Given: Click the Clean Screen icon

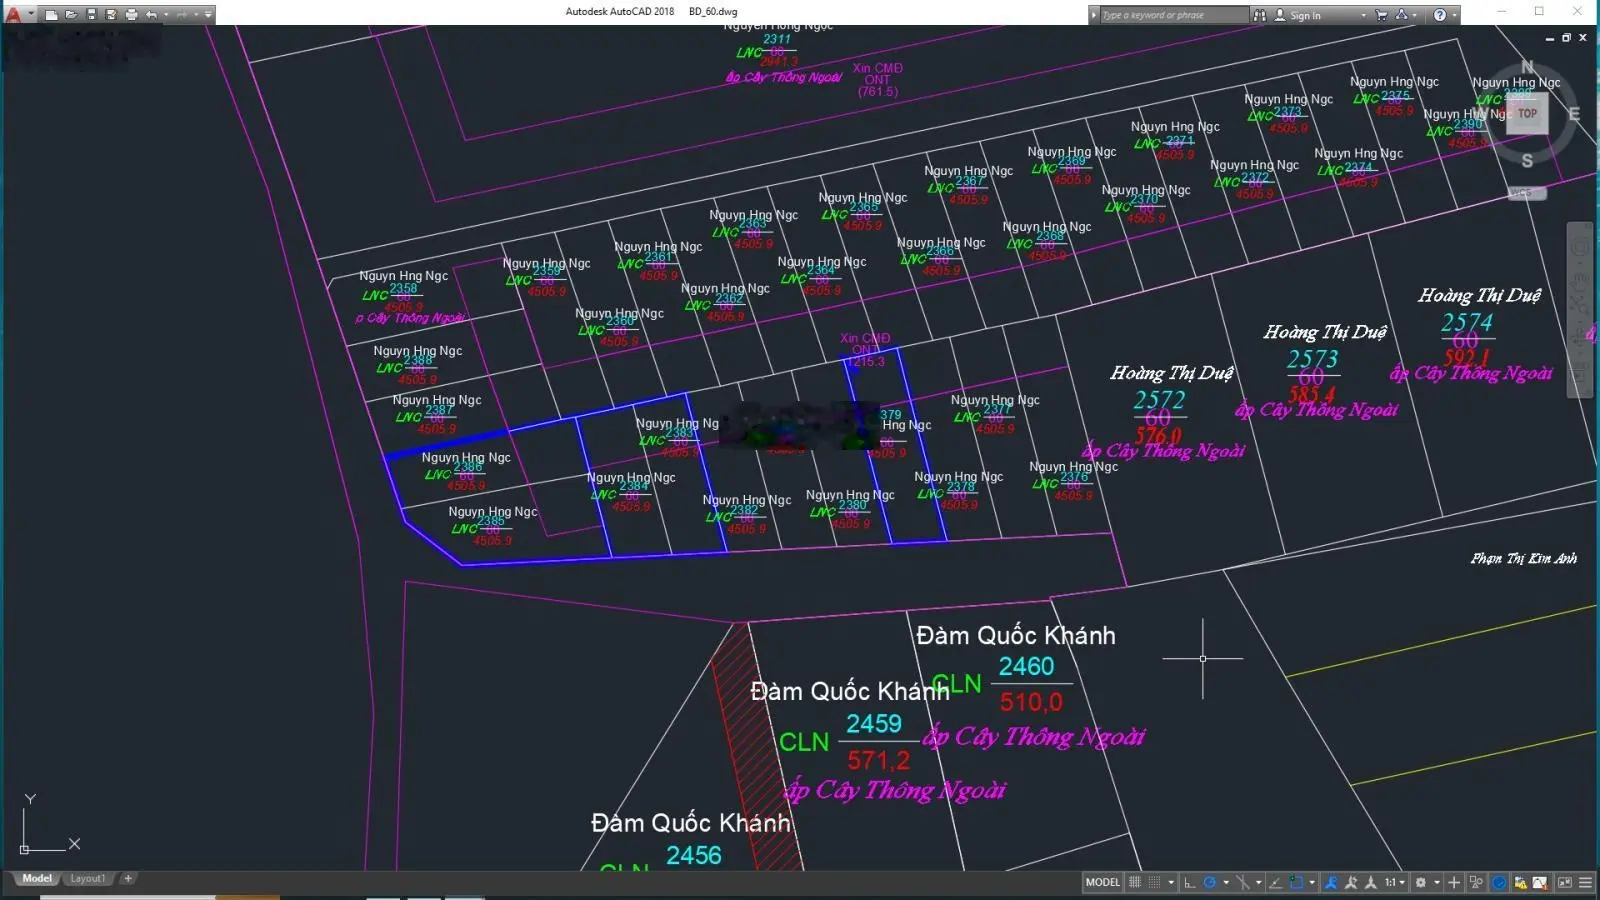Looking at the screenshot, I should pyautogui.click(x=1564, y=882).
